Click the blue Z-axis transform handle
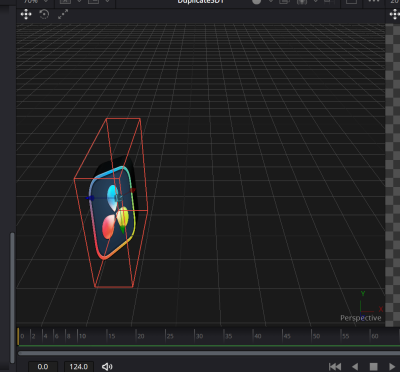Image resolution: width=400 pixels, height=372 pixels. tap(90, 198)
